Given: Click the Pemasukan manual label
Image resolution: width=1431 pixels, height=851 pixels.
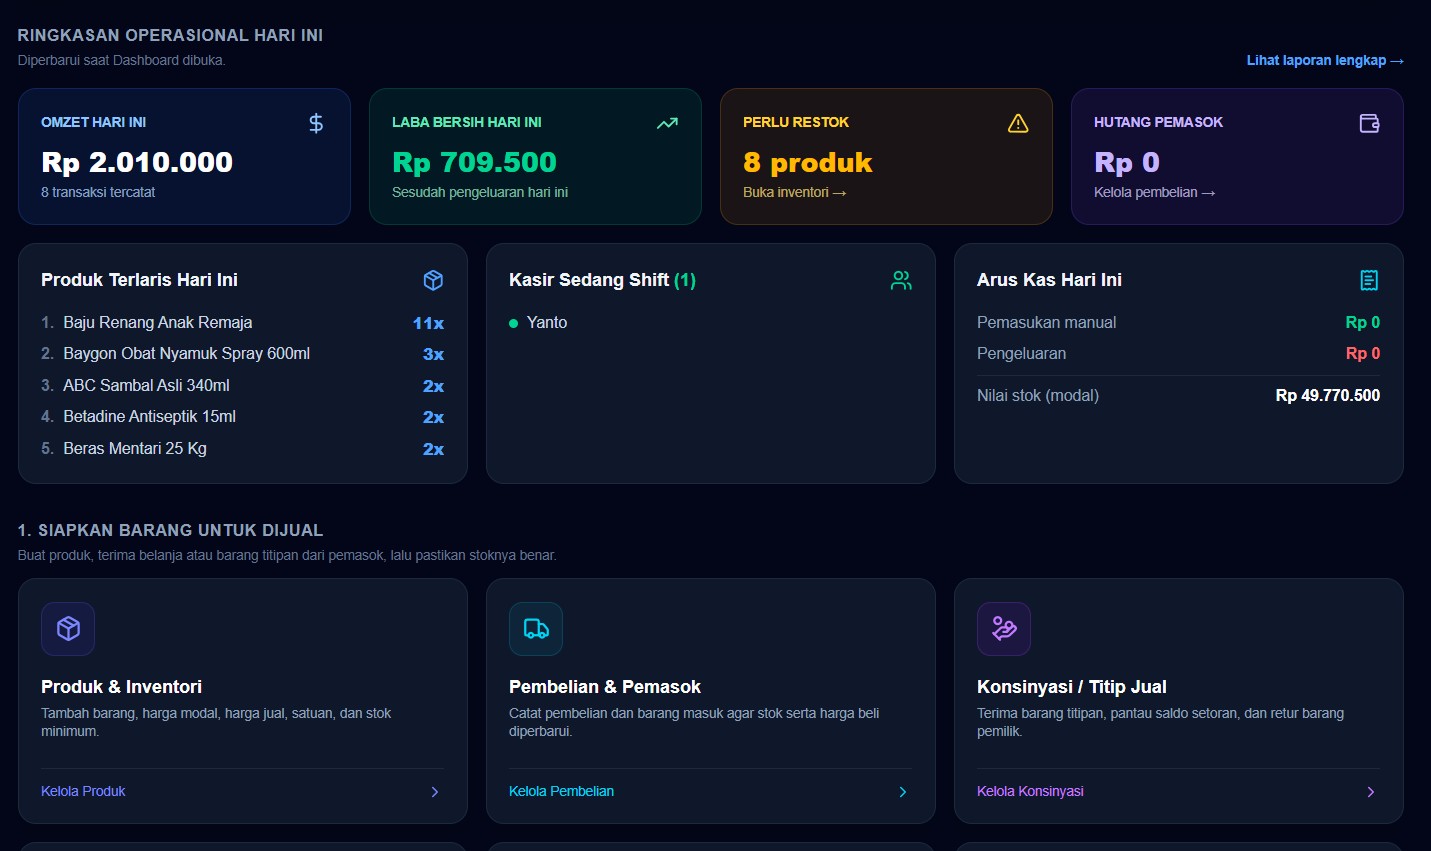Looking at the screenshot, I should [1046, 322].
